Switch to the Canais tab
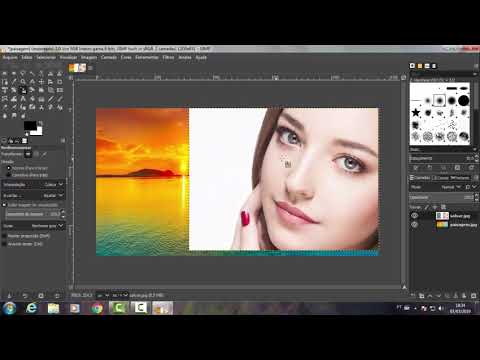The height and width of the screenshot is (360, 480). [440, 178]
